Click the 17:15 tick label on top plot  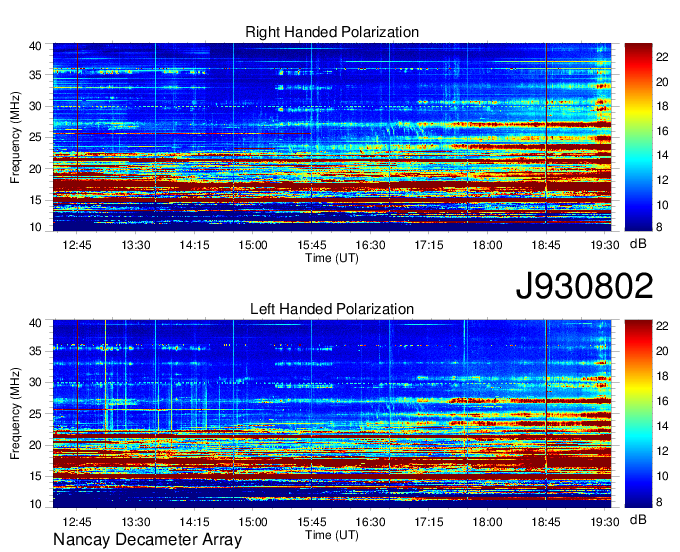coord(428,245)
